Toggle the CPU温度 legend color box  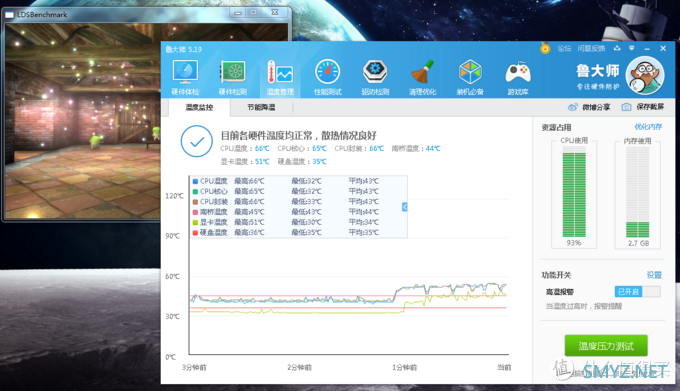[x=195, y=181]
